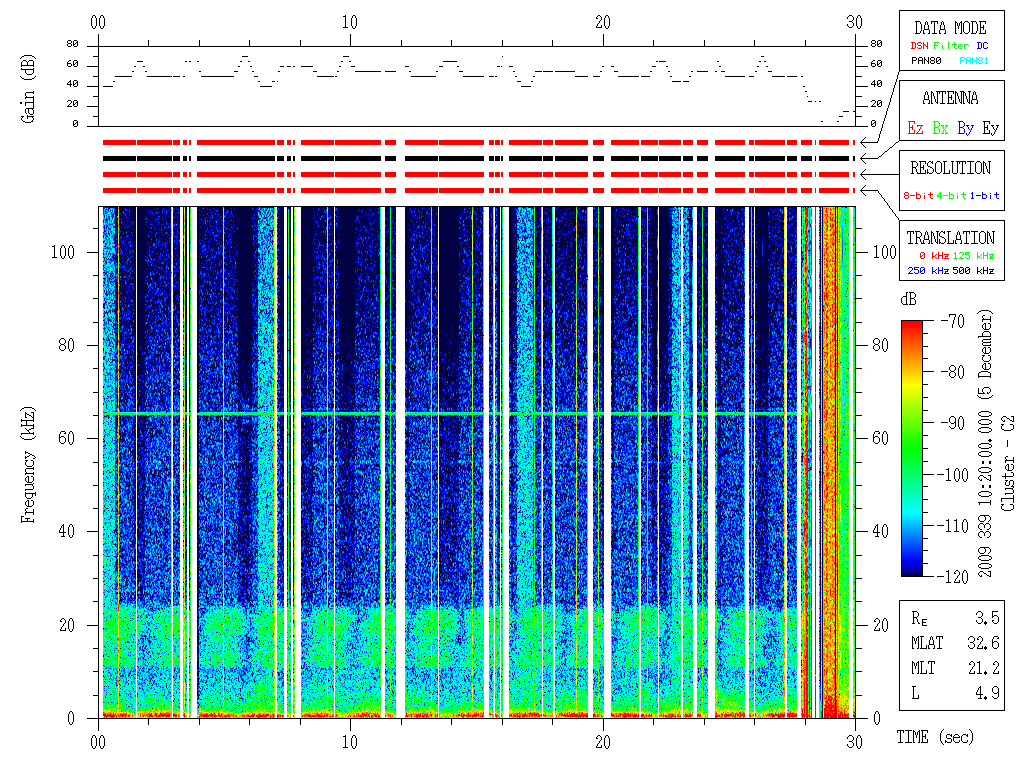1024x768 pixels.
Task: Select the red Ez antenna label
Action: click(x=915, y=128)
